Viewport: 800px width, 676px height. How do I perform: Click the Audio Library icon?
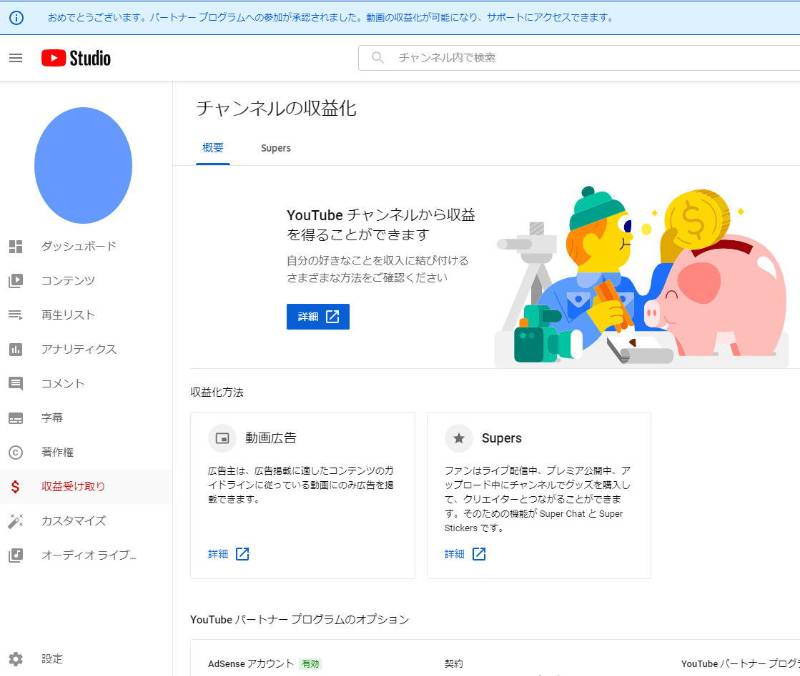16,555
